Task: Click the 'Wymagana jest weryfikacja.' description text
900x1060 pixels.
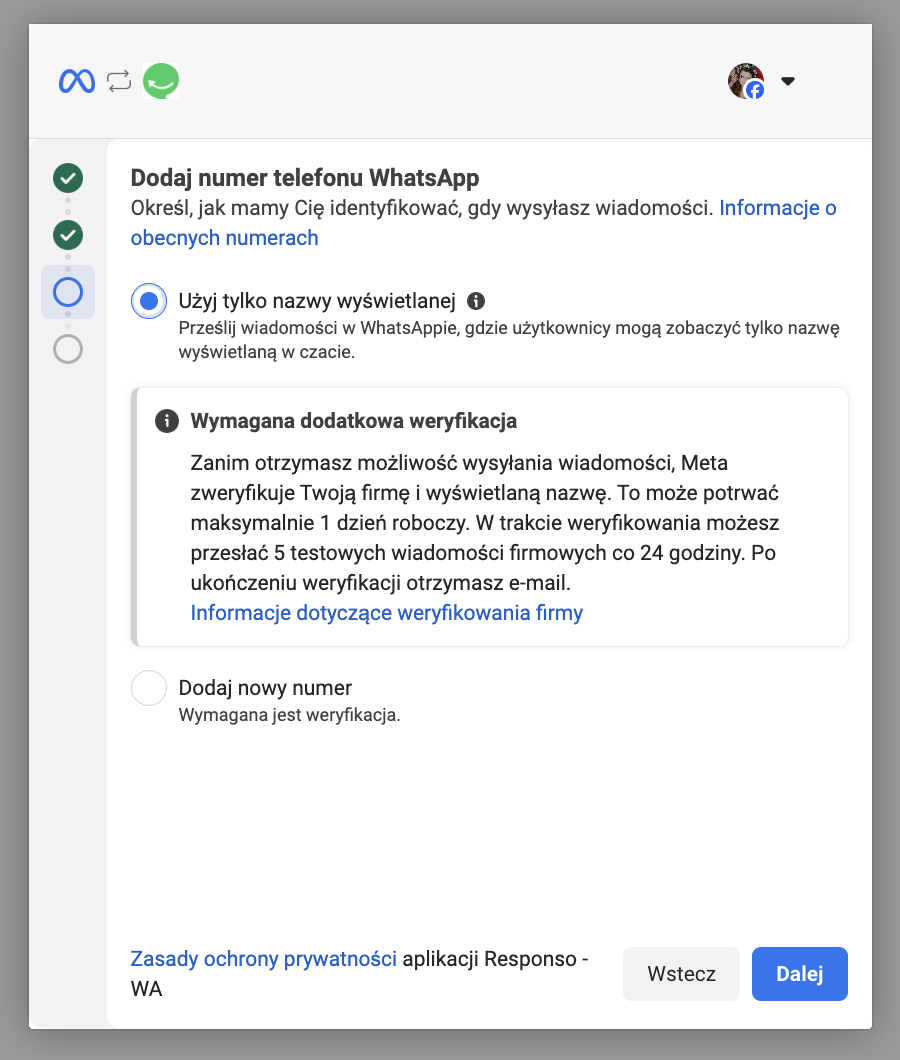Action: pyautogui.click(x=289, y=715)
